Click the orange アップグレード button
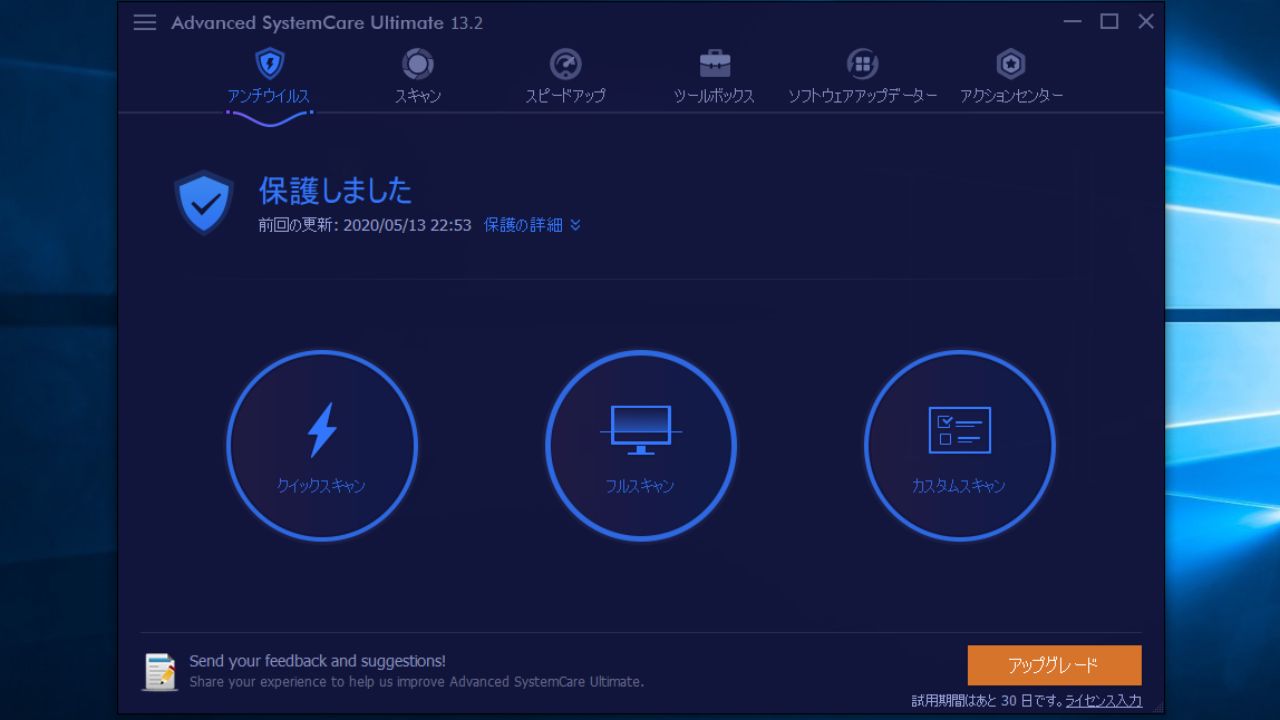 coord(1054,666)
